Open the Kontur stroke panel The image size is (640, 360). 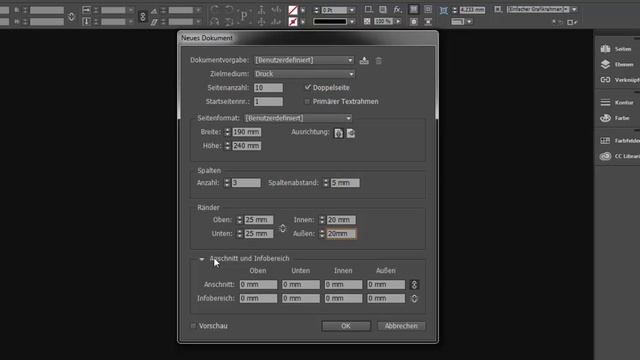(618, 102)
